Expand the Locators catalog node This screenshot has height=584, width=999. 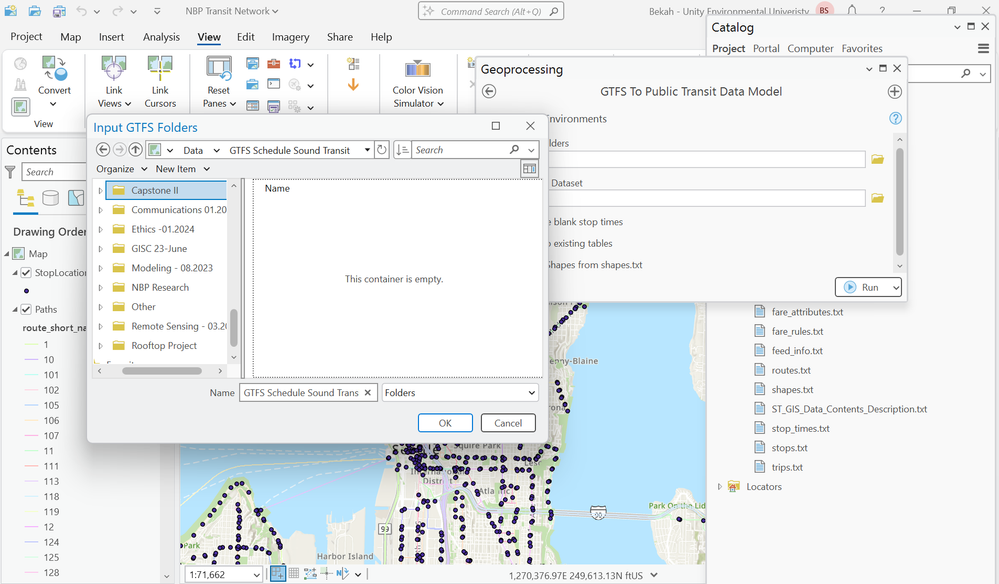(x=720, y=487)
